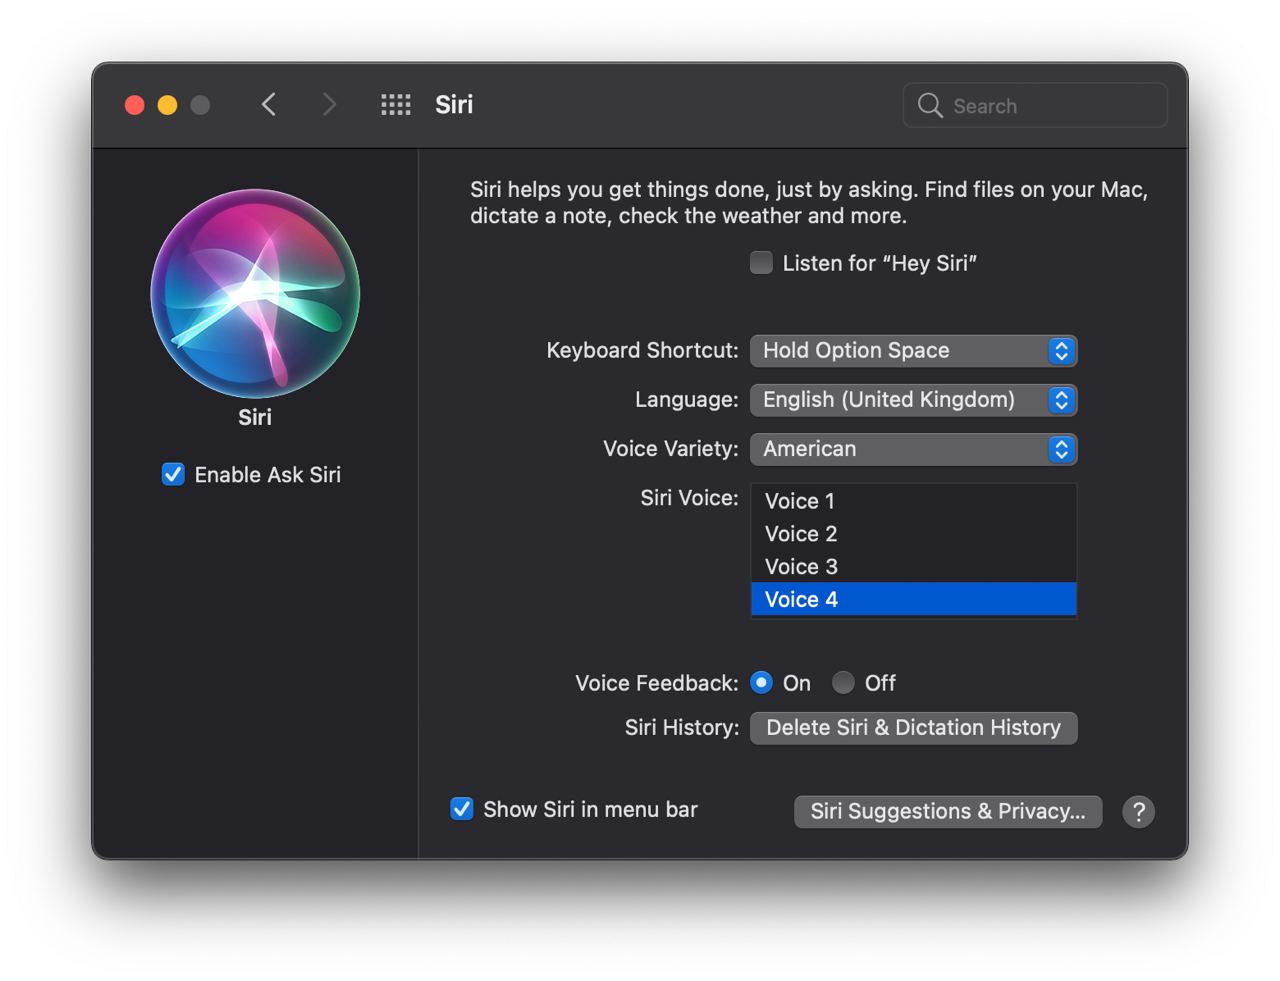The width and height of the screenshot is (1280, 981).
Task: Select Voice Feedback On radio button
Action: point(762,683)
